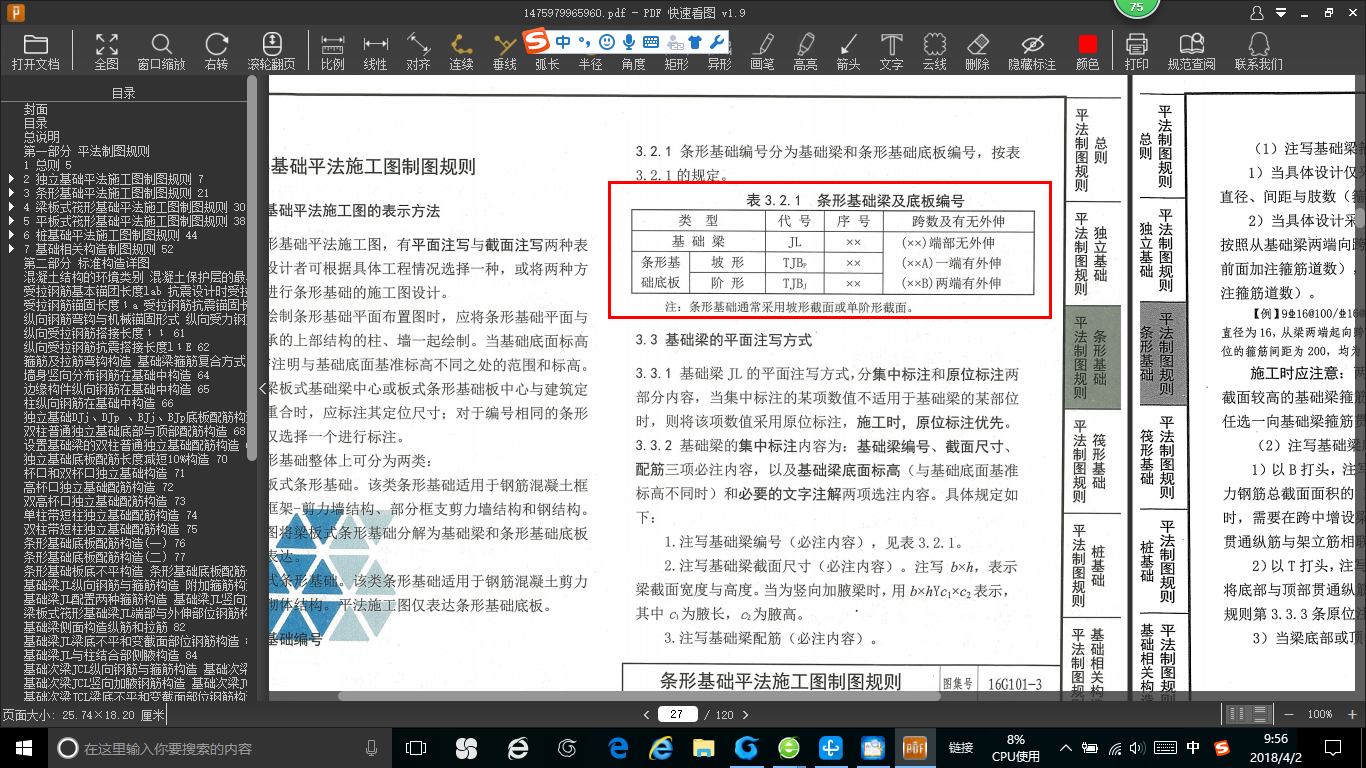Click 联系我们 contact us
1366x768 pixels.
point(1258,52)
